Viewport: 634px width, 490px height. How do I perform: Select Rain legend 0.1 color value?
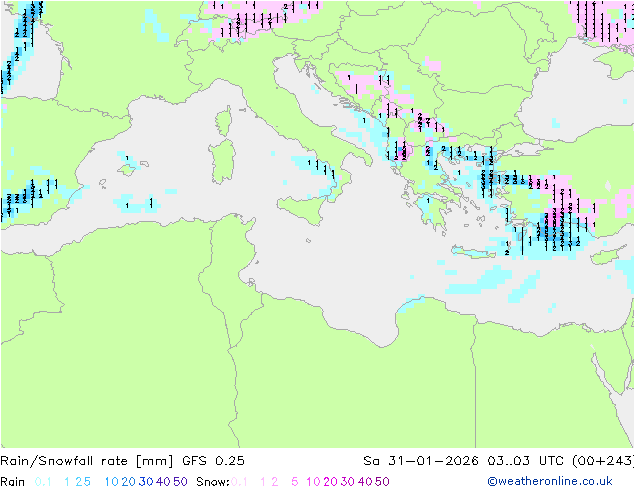(x=43, y=482)
